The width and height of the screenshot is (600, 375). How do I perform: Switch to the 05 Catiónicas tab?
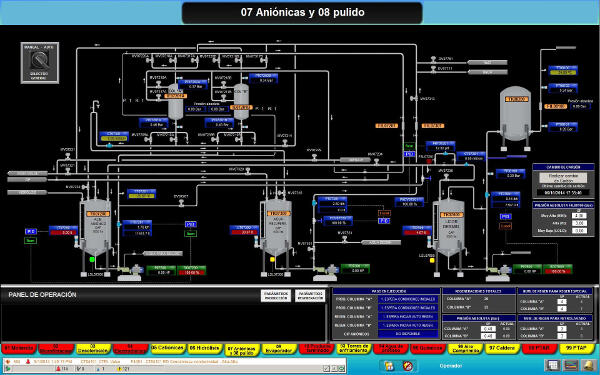tap(167, 348)
